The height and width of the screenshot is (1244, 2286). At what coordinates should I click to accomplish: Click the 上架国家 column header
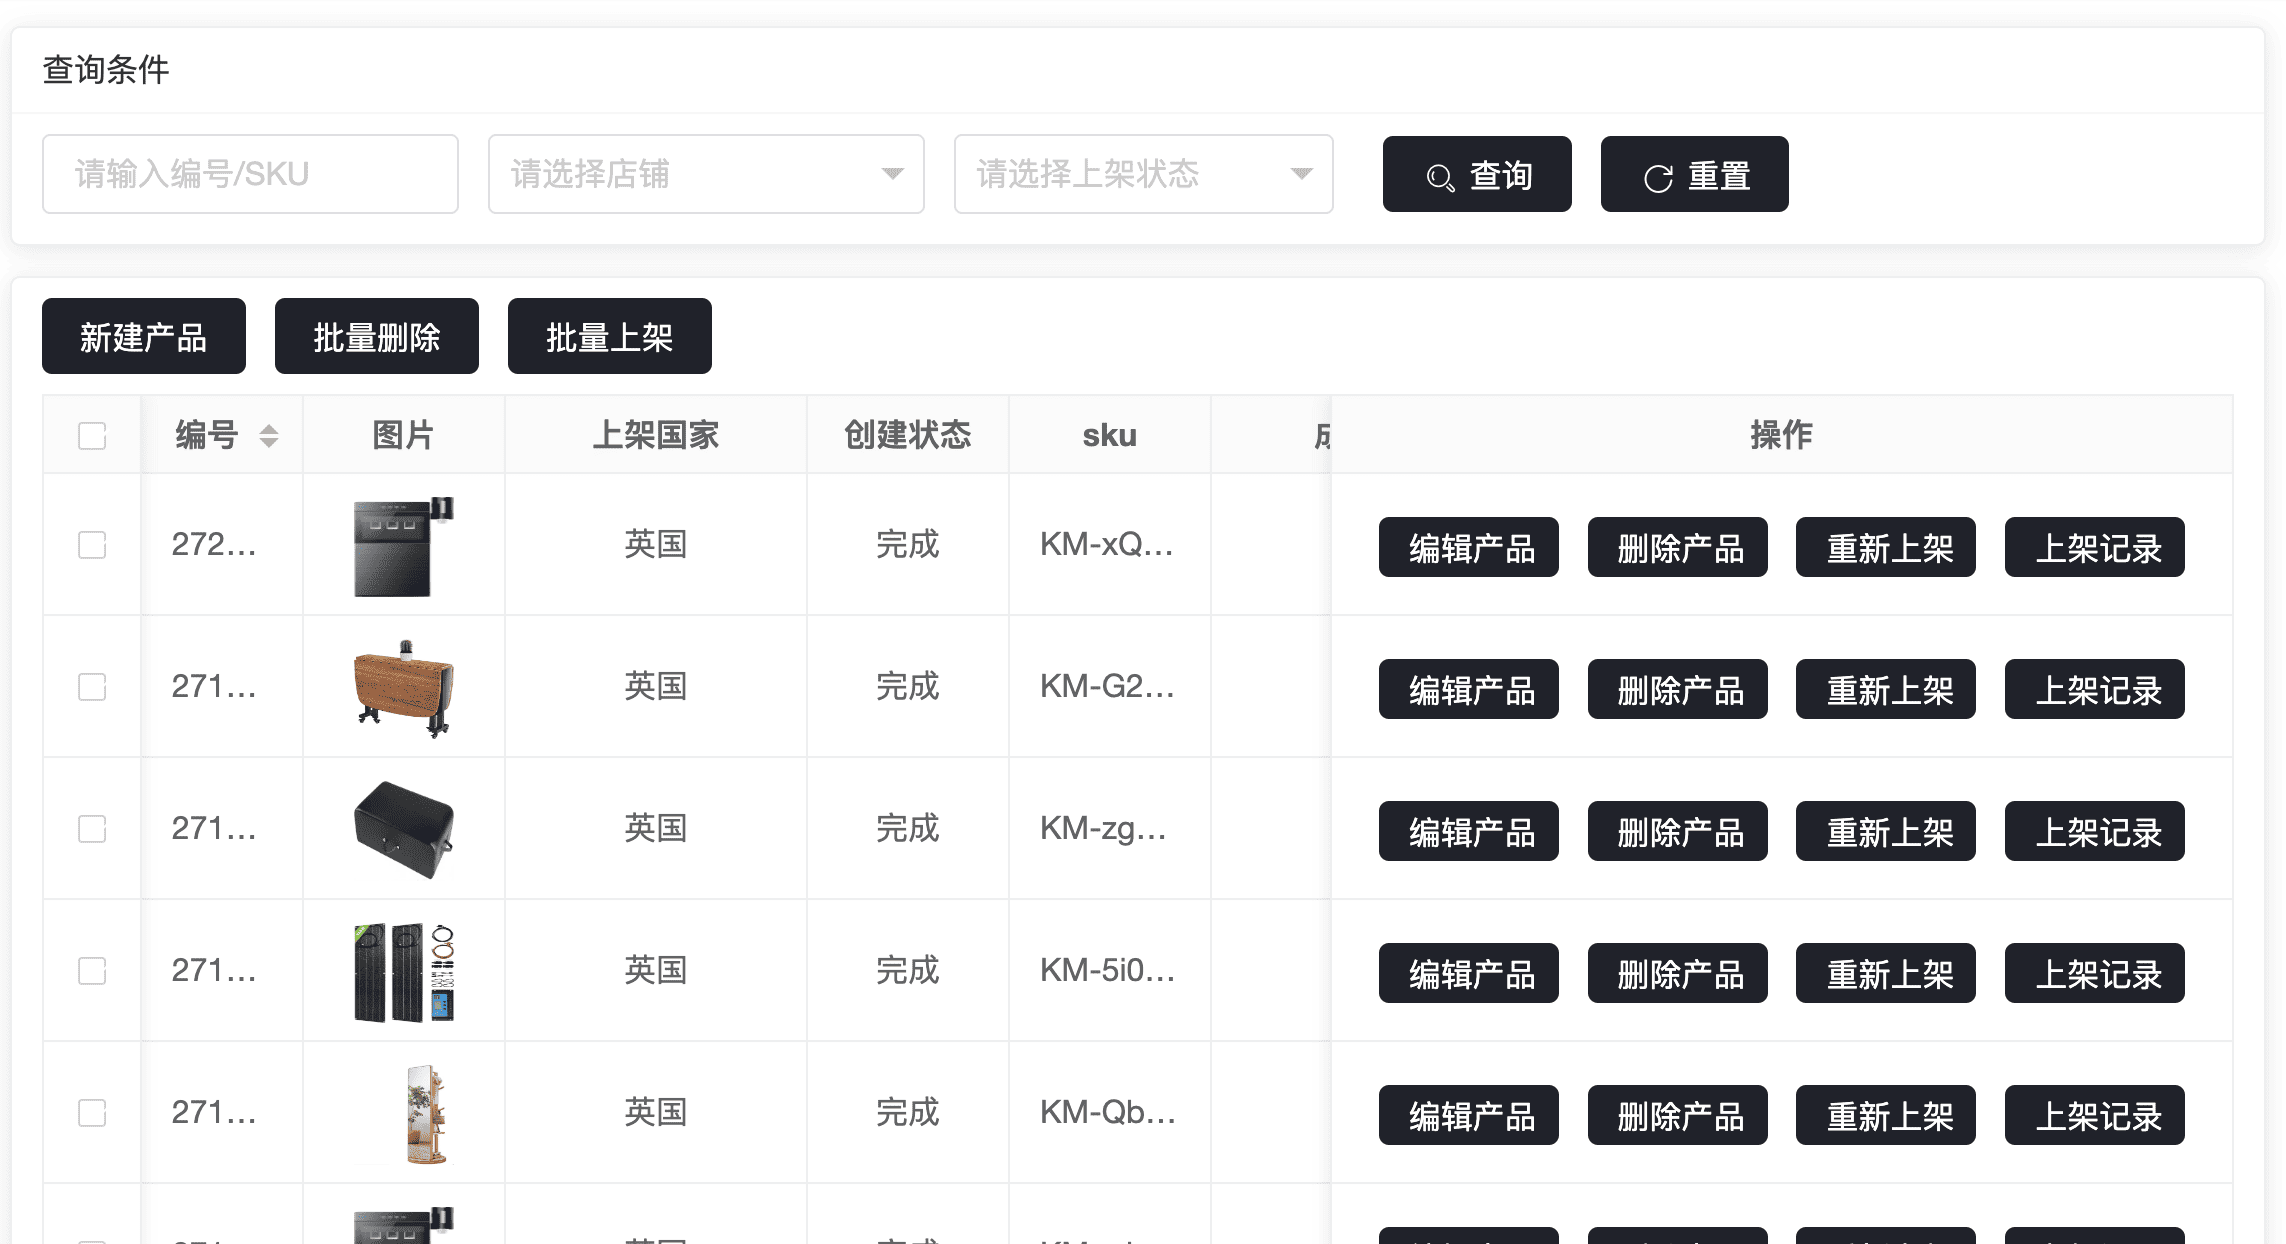click(x=655, y=435)
